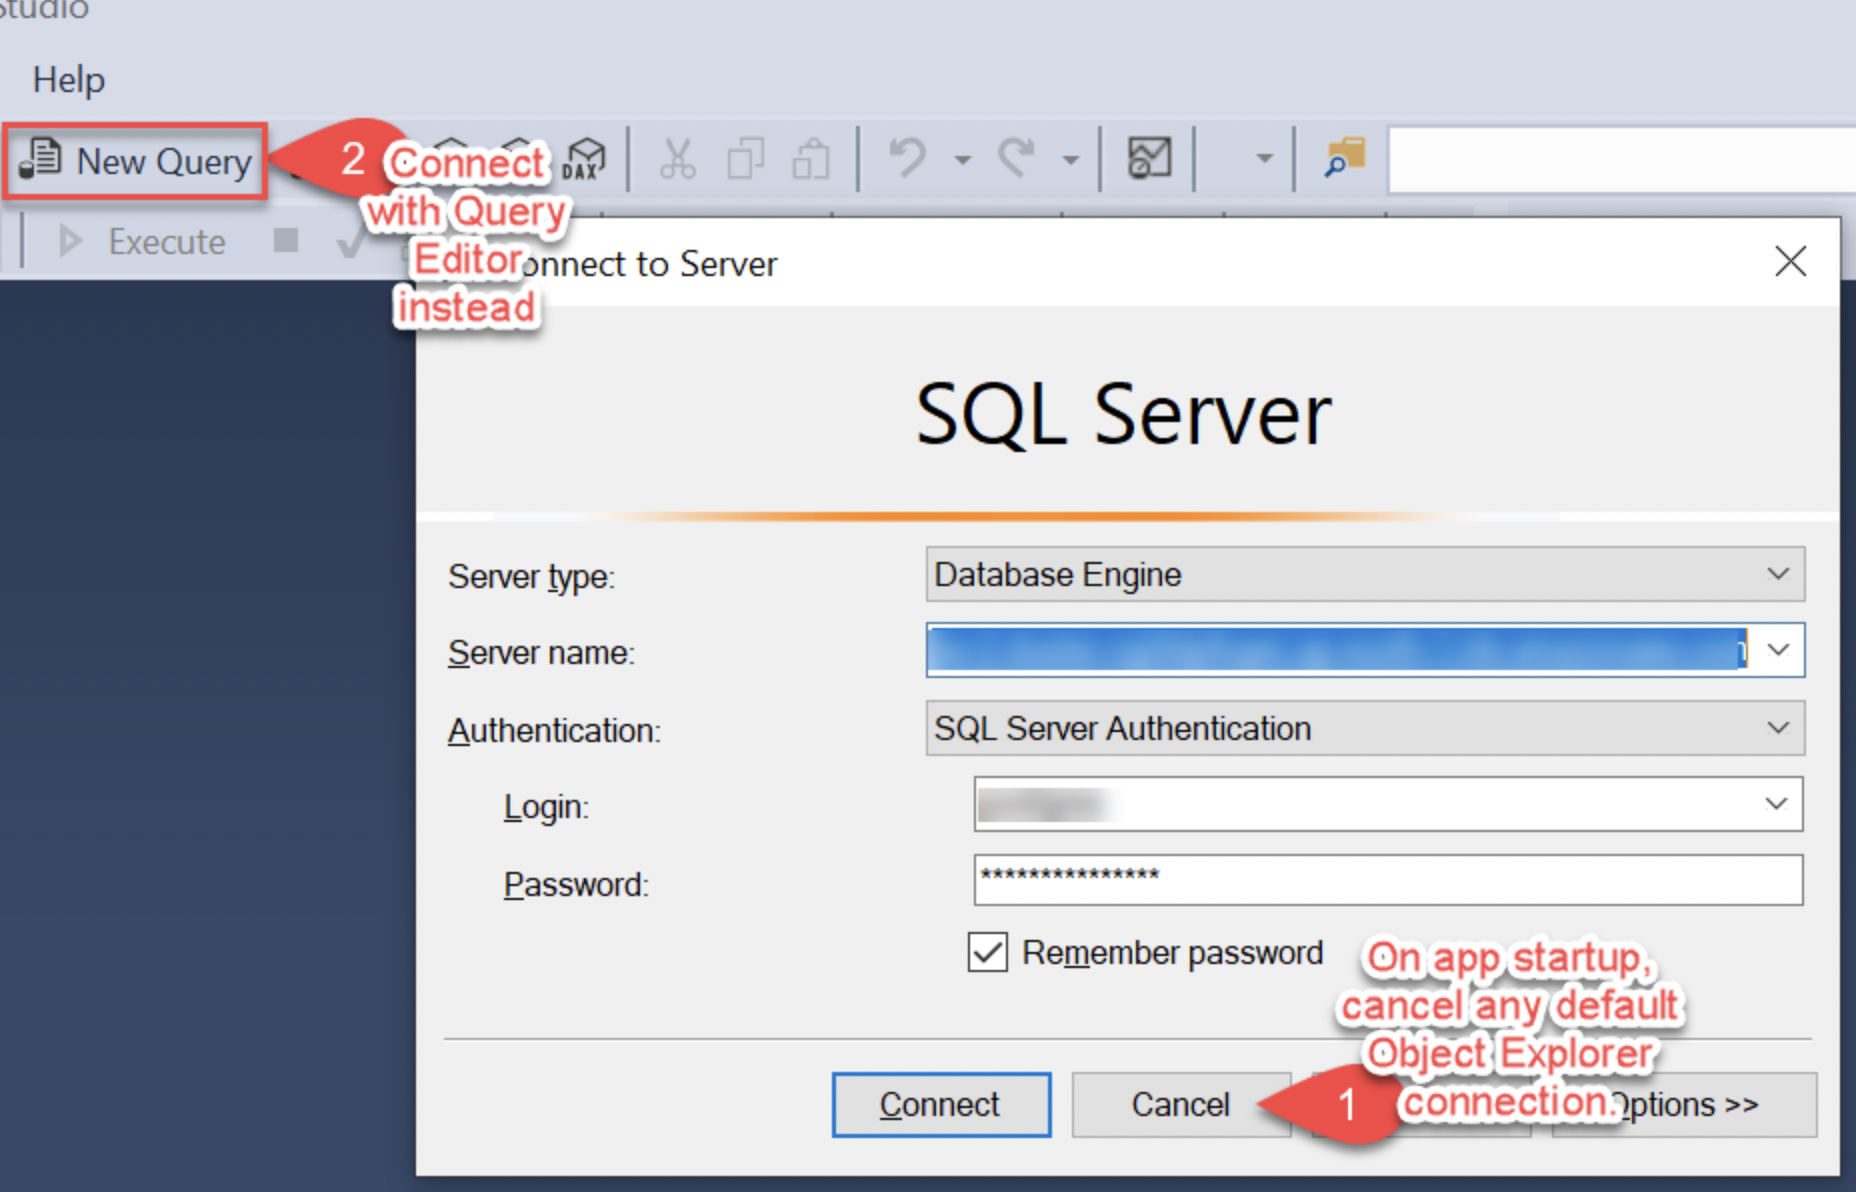Click the DAX query icon
Screen dimensions: 1856x1192
(585, 159)
